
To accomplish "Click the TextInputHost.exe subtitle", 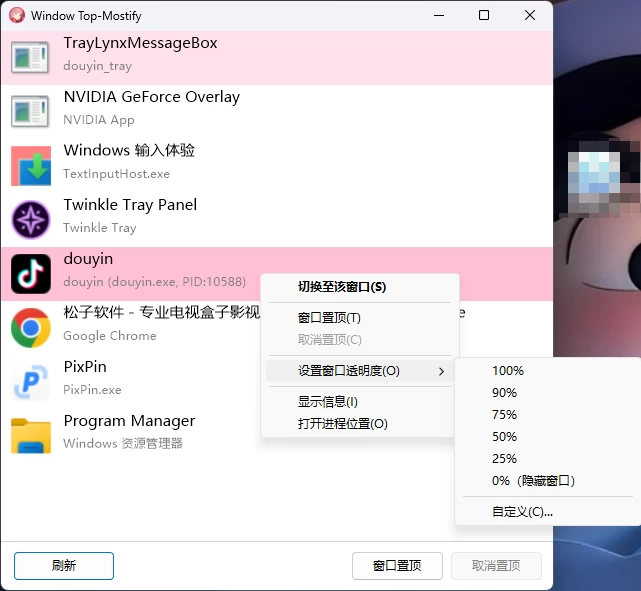I will pos(116,174).
